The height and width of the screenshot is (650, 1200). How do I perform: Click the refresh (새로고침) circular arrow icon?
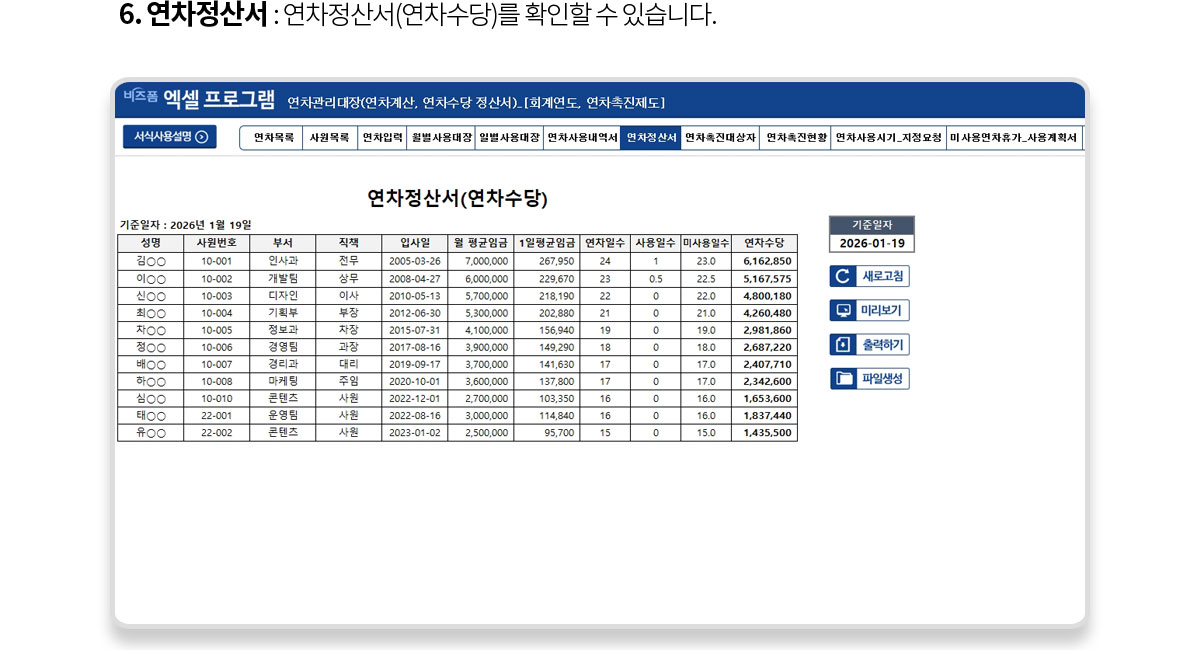tap(842, 277)
